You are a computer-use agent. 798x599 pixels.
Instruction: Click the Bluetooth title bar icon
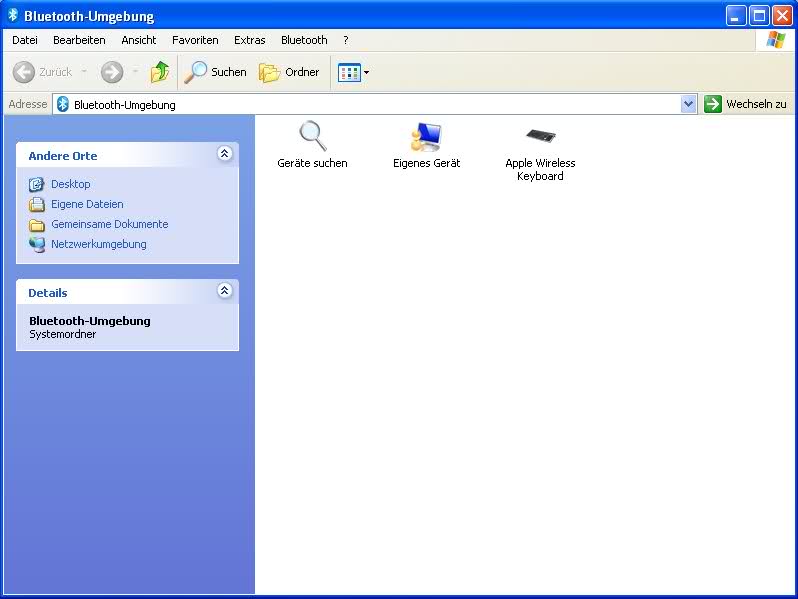click(13, 15)
